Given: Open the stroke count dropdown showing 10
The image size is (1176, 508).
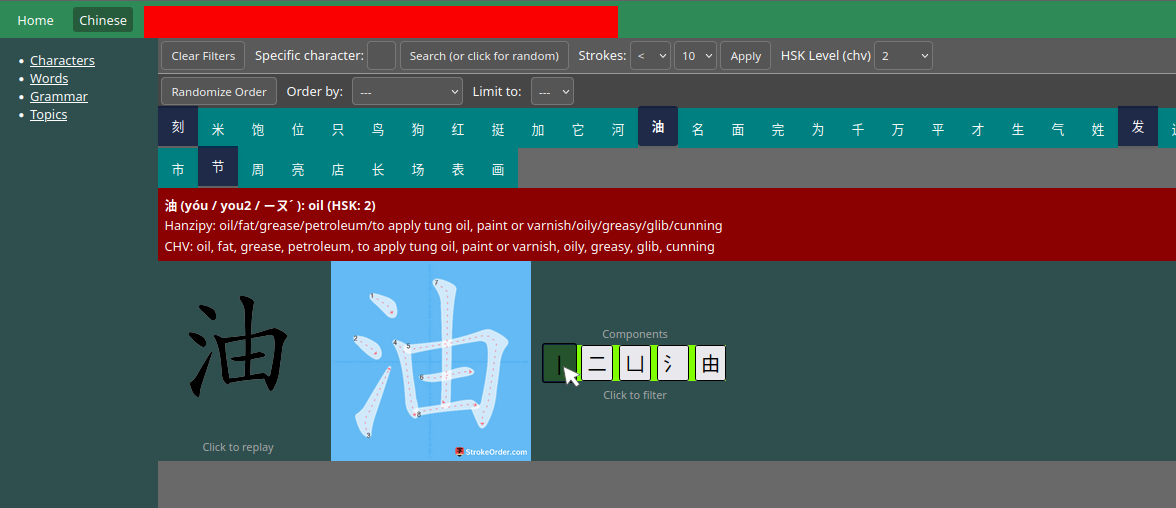Looking at the screenshot, I should tap(695, 56).
